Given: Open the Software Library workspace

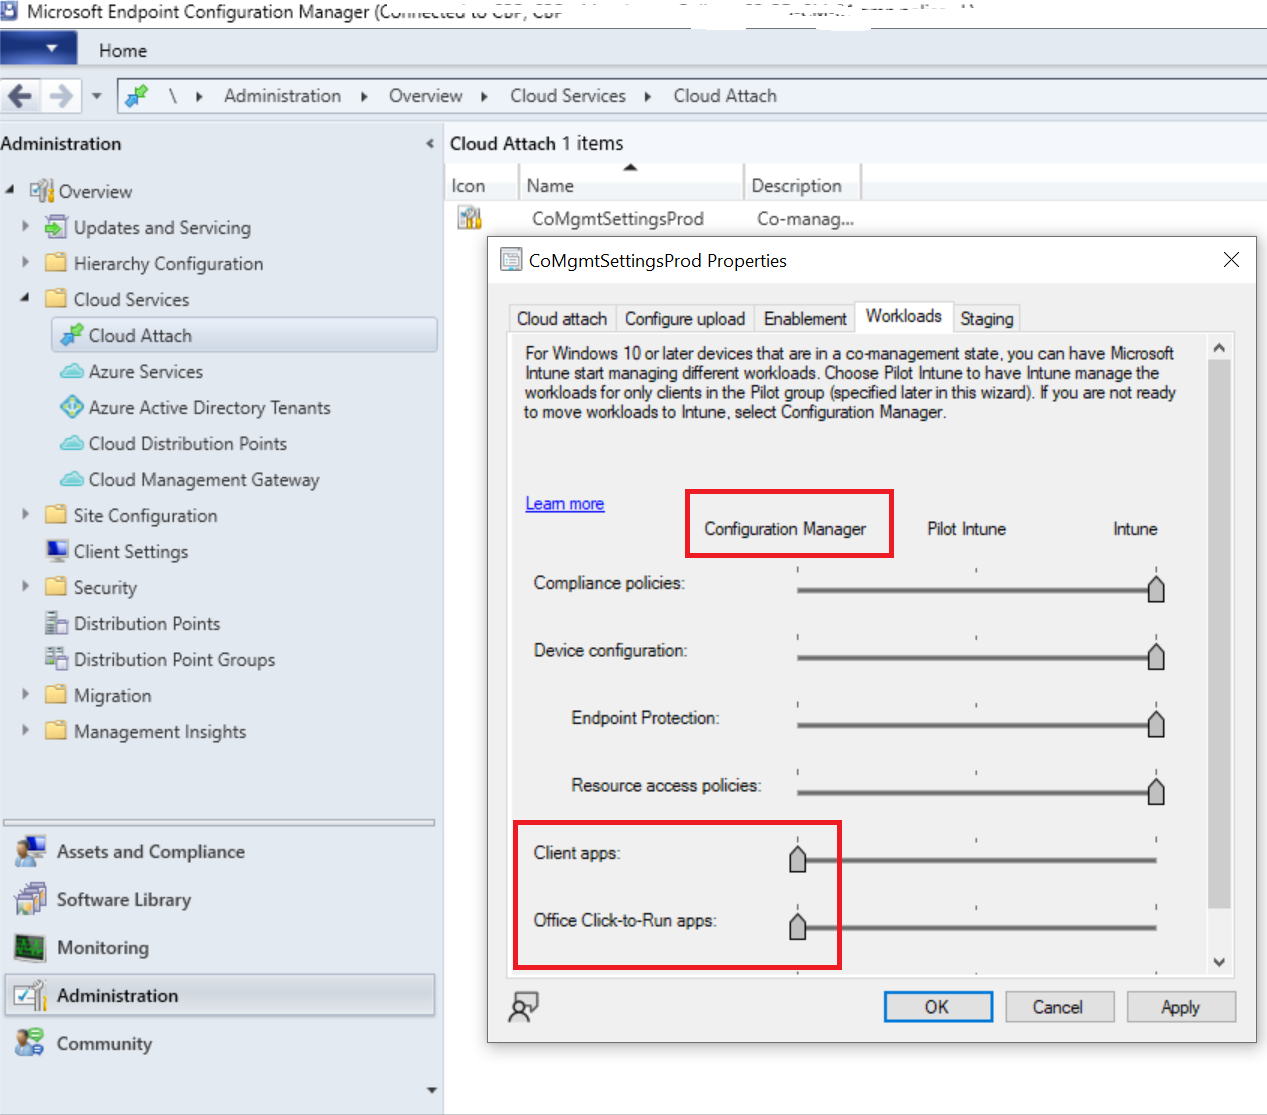Looking at the screenshot, I should click(219, 900).
